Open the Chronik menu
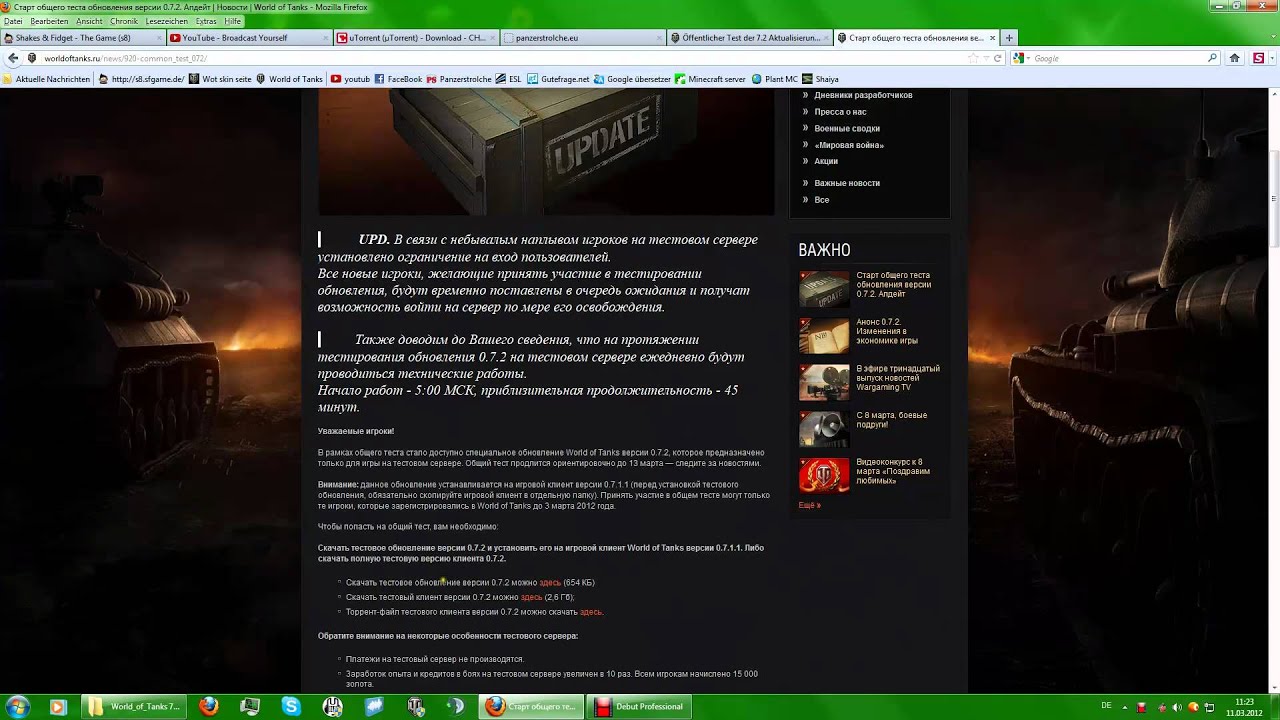The width and height of the screenshot is (1280, 720). (x=124, y=21)
